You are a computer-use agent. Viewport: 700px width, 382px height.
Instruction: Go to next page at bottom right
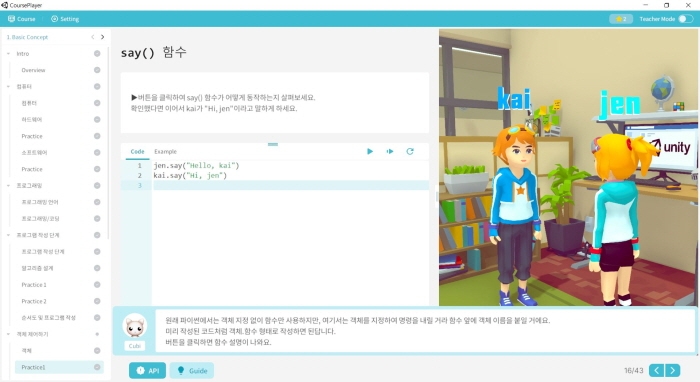pyautogui.click(x=673, y=370)
